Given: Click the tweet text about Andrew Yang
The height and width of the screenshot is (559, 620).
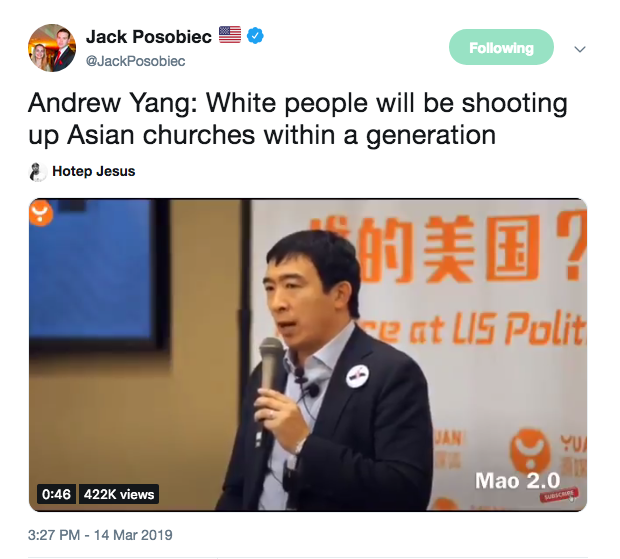Looking at the screenshot, I should (x=298, y=119).
